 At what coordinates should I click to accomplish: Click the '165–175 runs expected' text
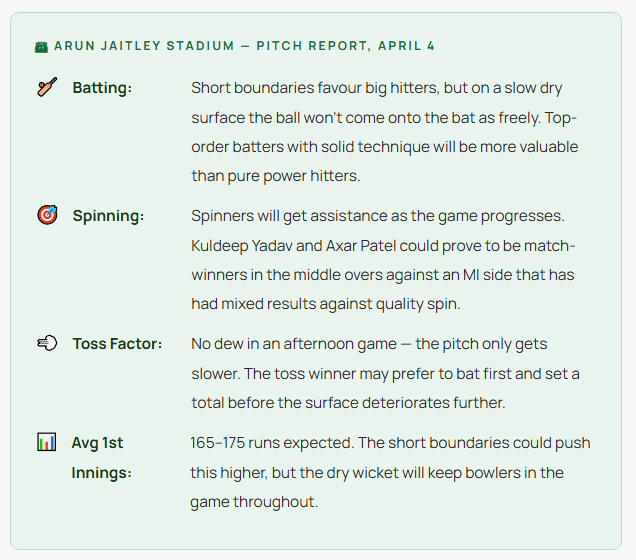click(x=267, y=442)
